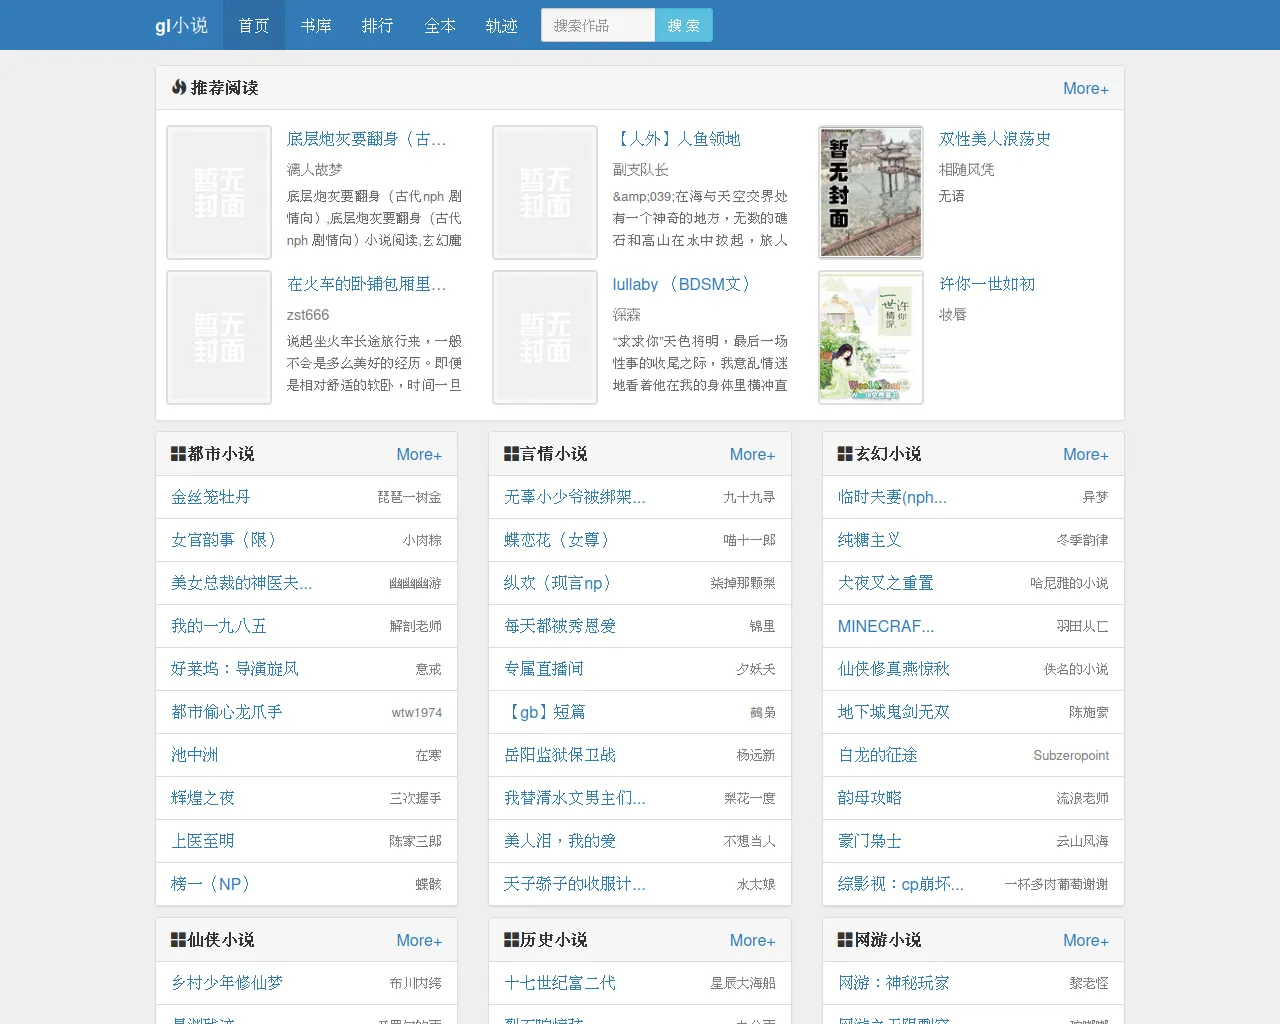Viewport: 1280px width, 1024px height.
Task: Click the grid icon next to 言情小说
Action: [x=511, y=454]
